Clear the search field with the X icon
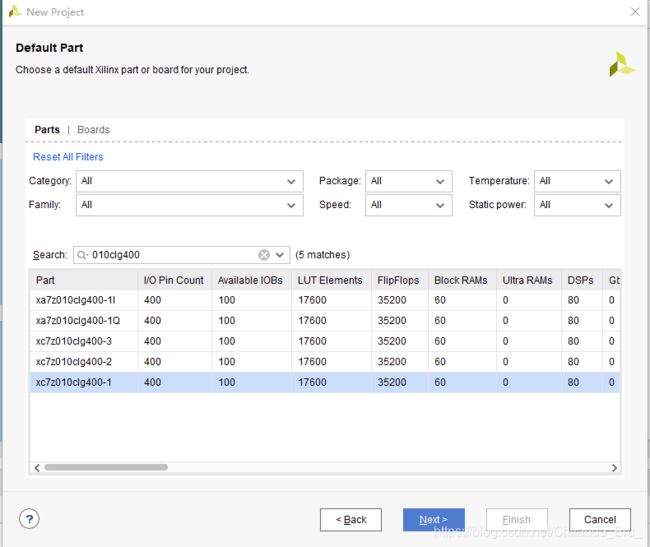This screenshot has height=547, width=650. [x=264, y=255]
